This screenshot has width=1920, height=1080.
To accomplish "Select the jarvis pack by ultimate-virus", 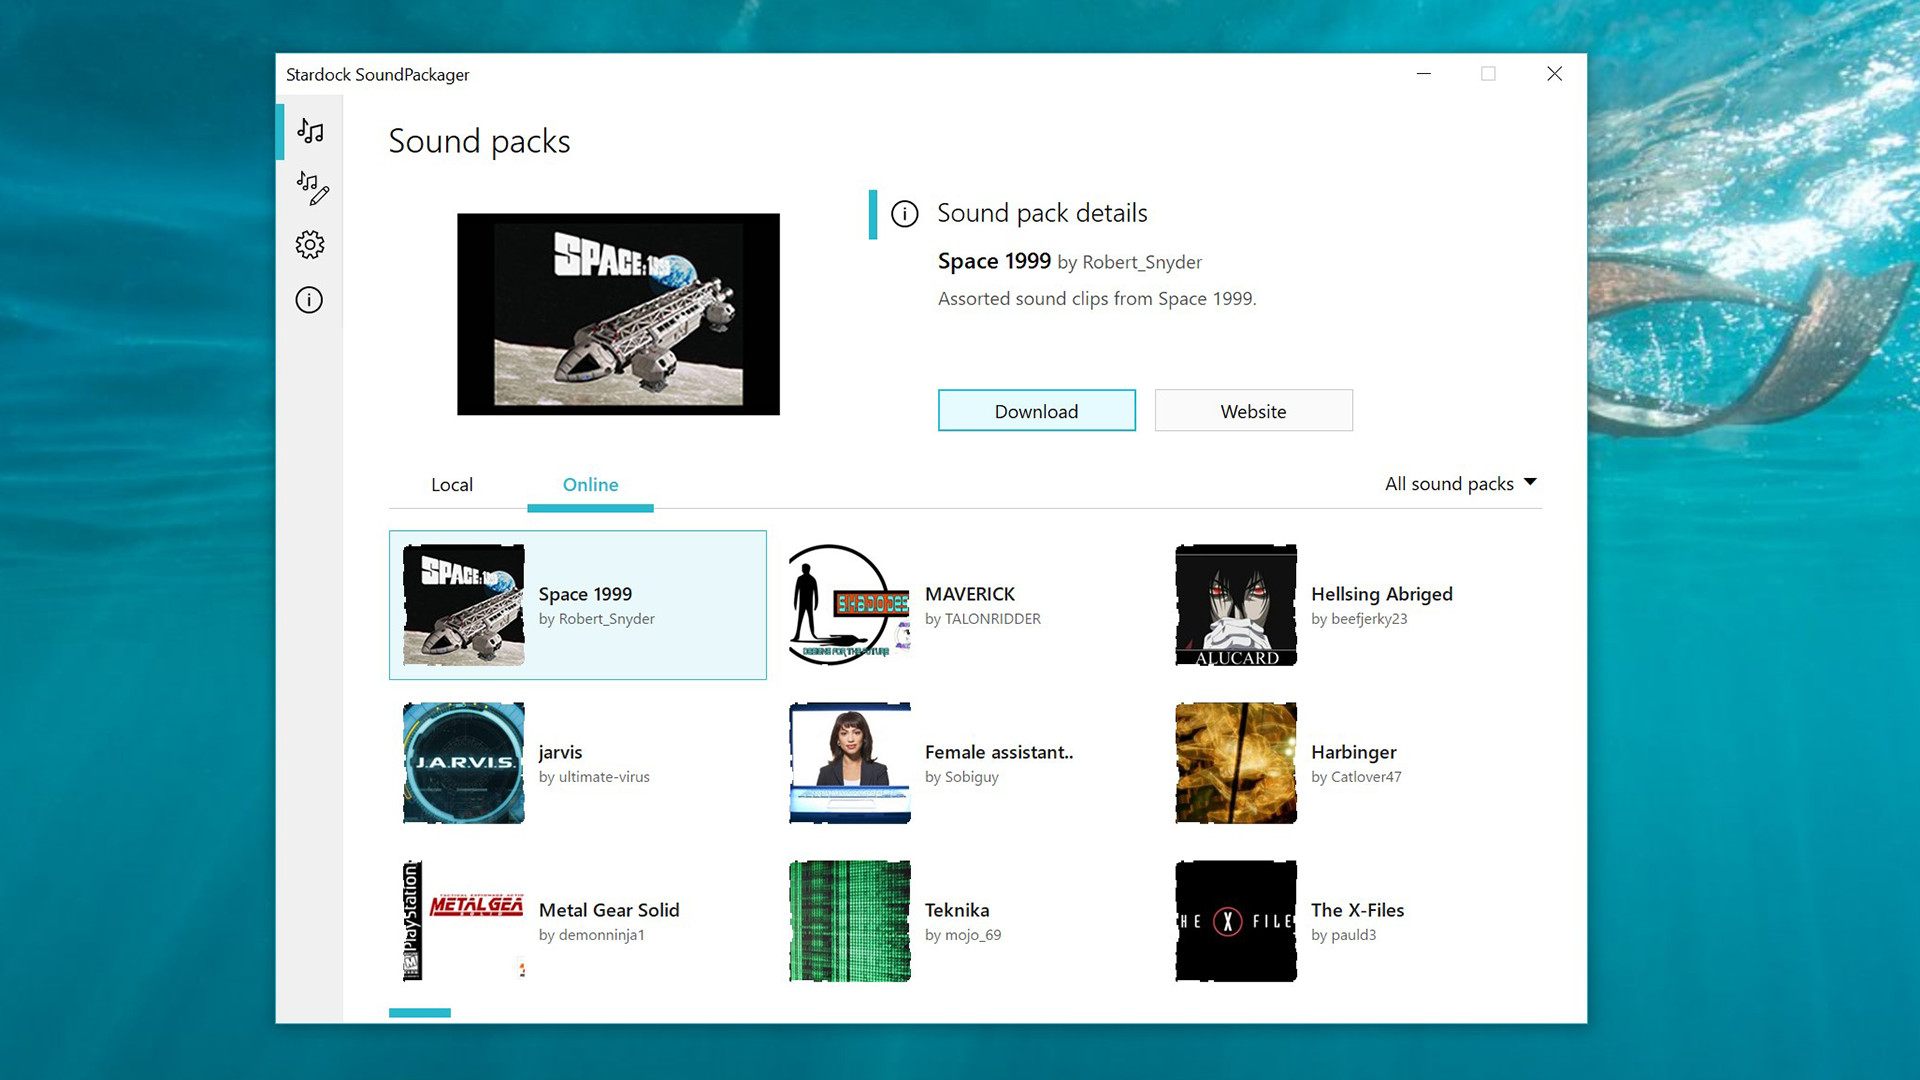I will point(560,762).
